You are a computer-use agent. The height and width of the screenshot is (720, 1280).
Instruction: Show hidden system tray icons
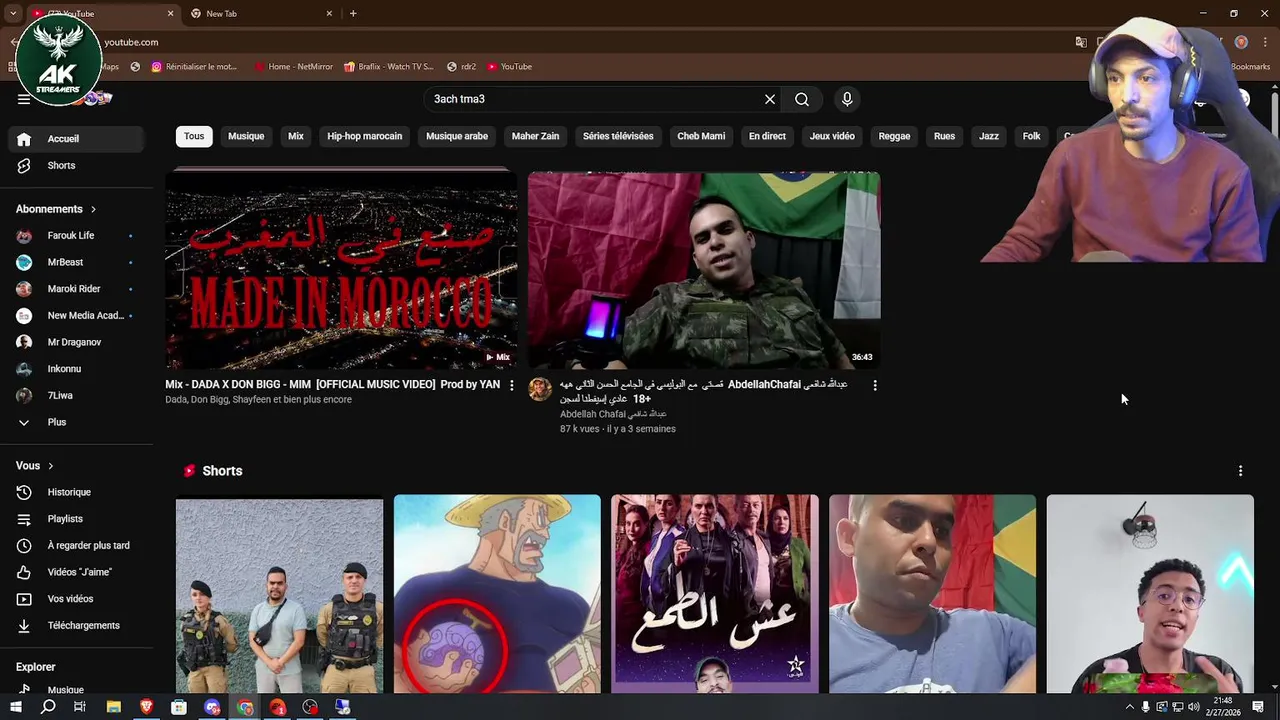click(x=1130, y=707)
